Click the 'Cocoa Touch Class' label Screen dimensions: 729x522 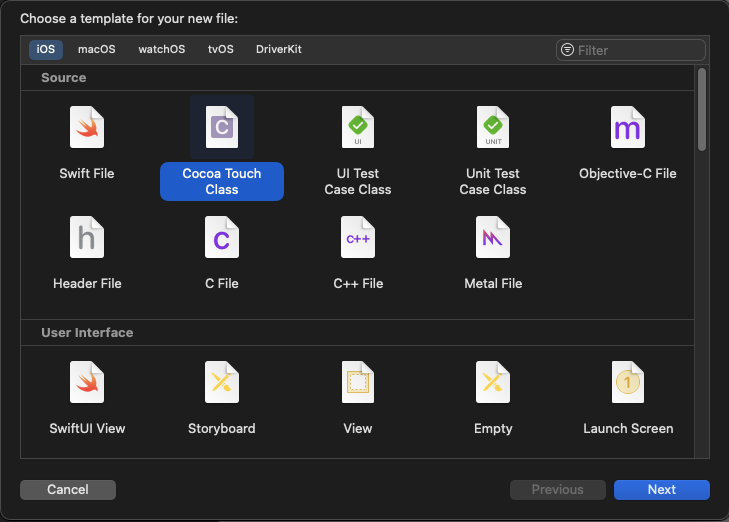pos(222,181)
